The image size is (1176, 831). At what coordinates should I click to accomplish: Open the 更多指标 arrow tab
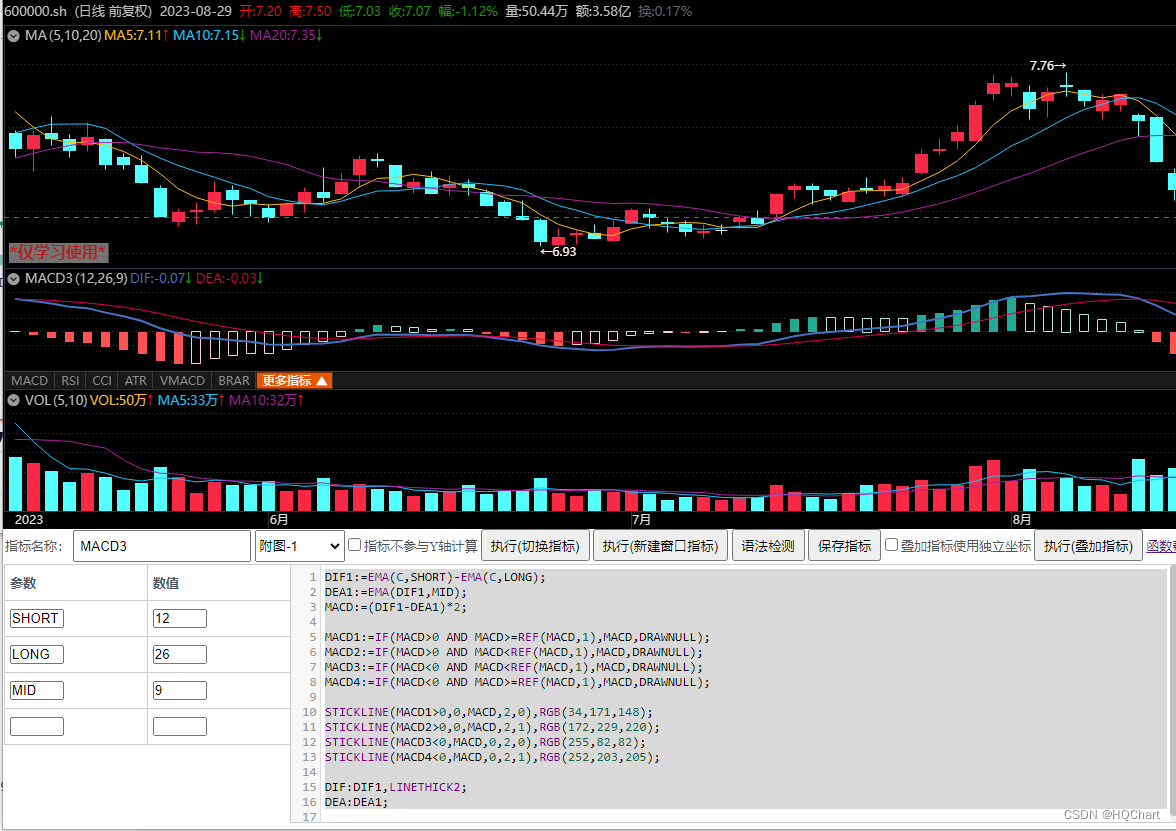coord(294,381)
